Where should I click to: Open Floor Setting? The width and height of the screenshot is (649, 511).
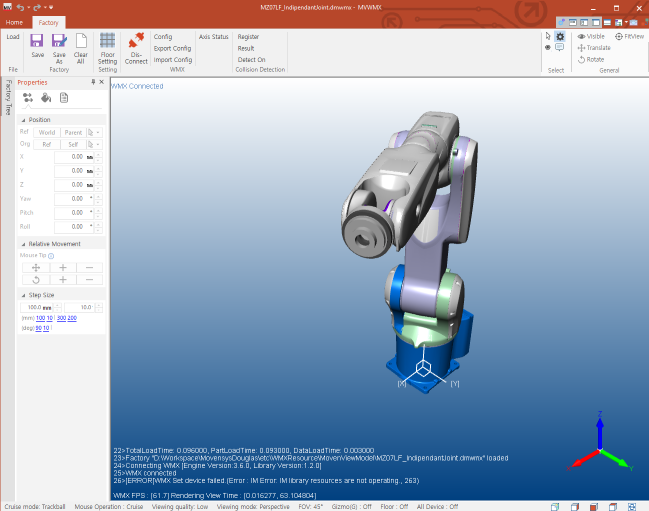[107, 48]
